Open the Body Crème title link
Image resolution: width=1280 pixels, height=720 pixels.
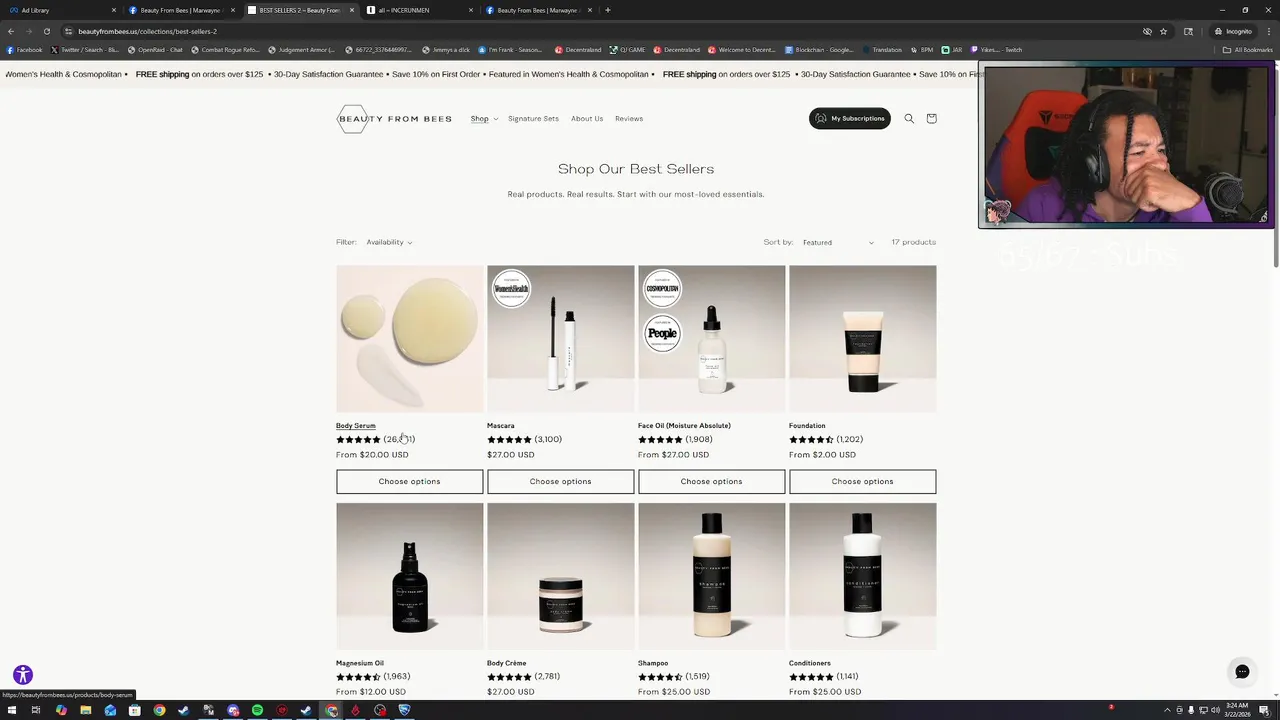(506, 663)
